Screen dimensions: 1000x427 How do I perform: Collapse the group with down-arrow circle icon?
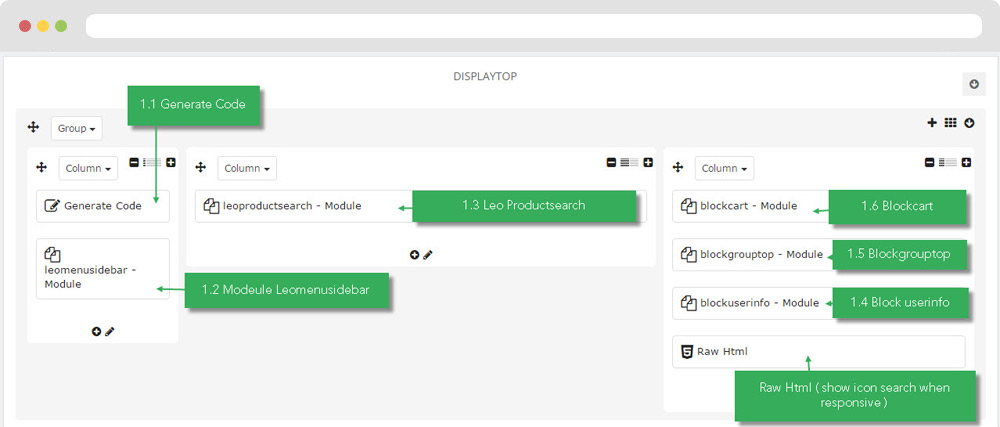coord(969,123)
